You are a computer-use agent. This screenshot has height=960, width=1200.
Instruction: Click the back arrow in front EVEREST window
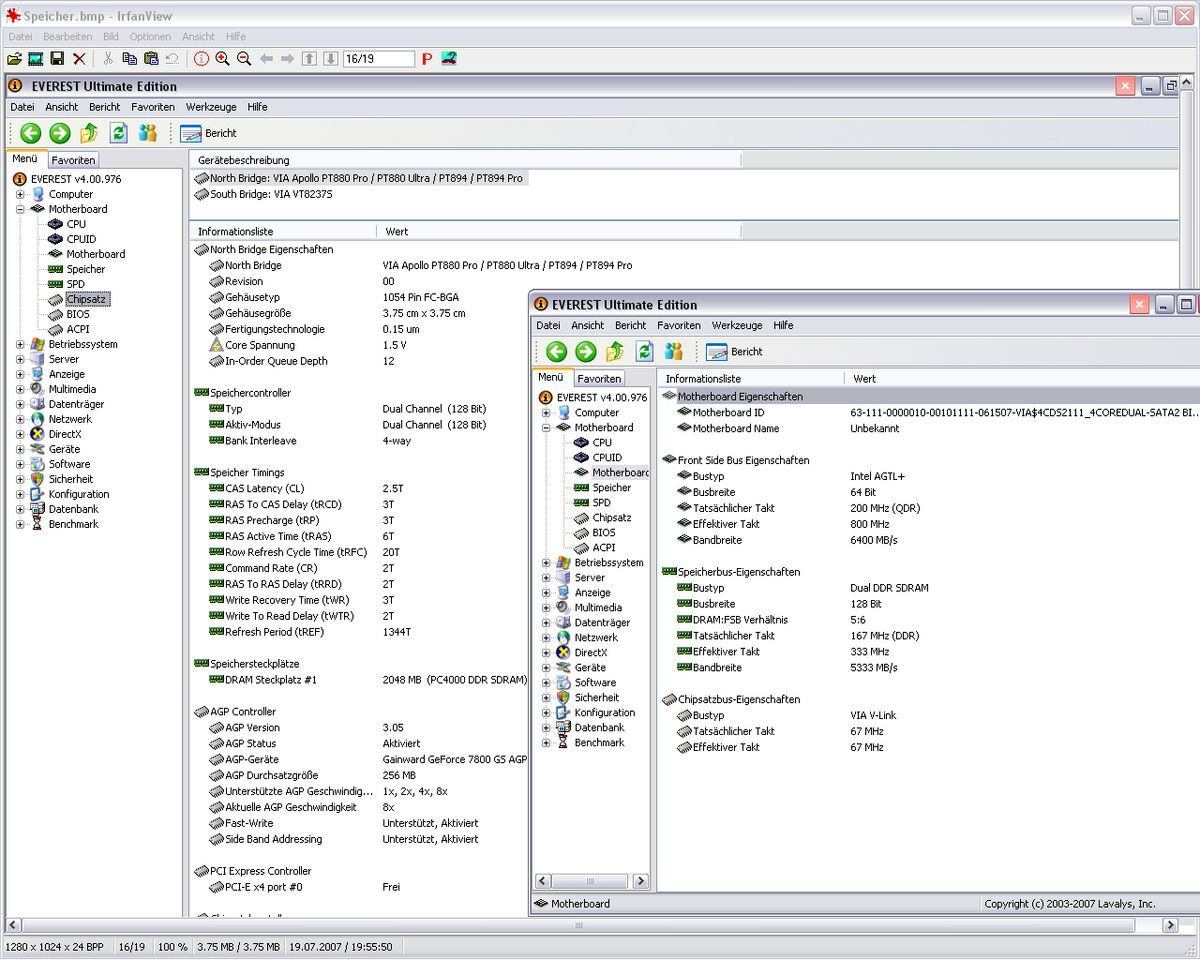557,351
